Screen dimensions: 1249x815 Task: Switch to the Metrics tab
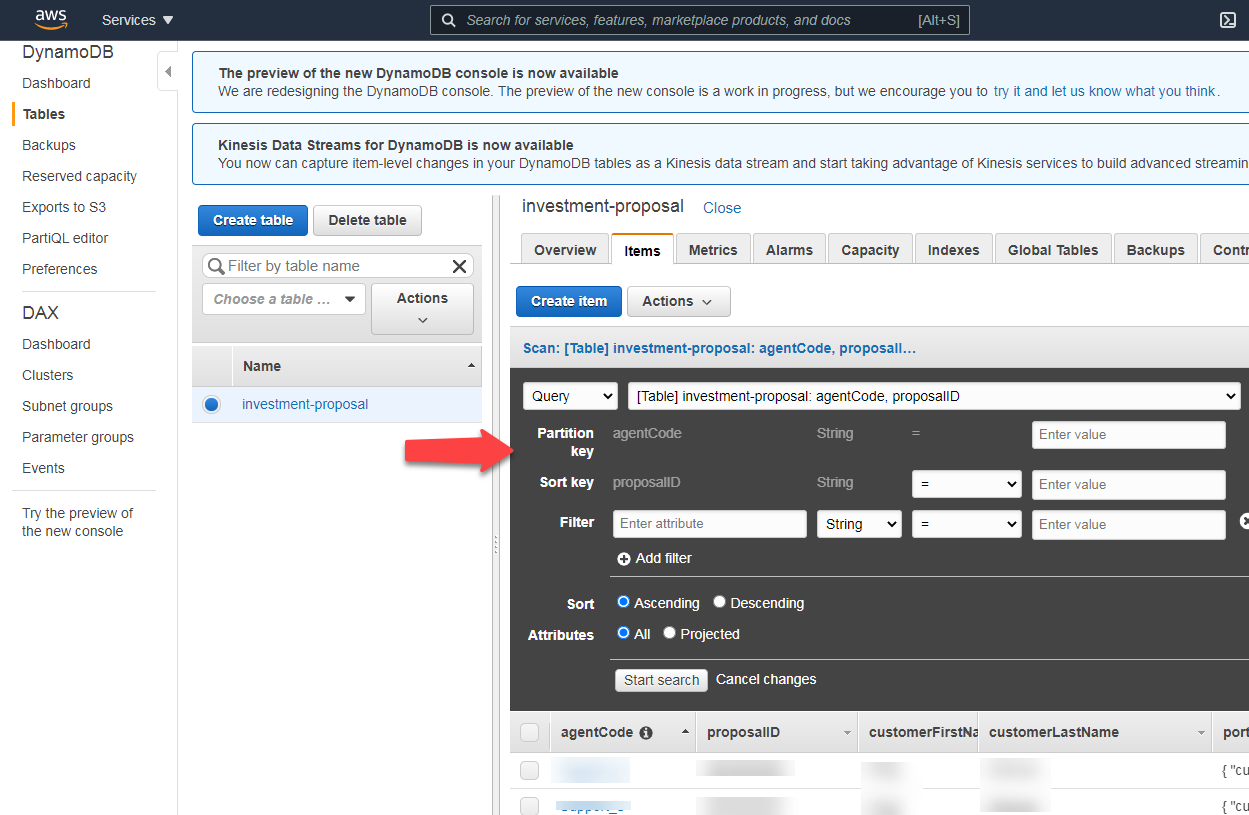[712, 250]
